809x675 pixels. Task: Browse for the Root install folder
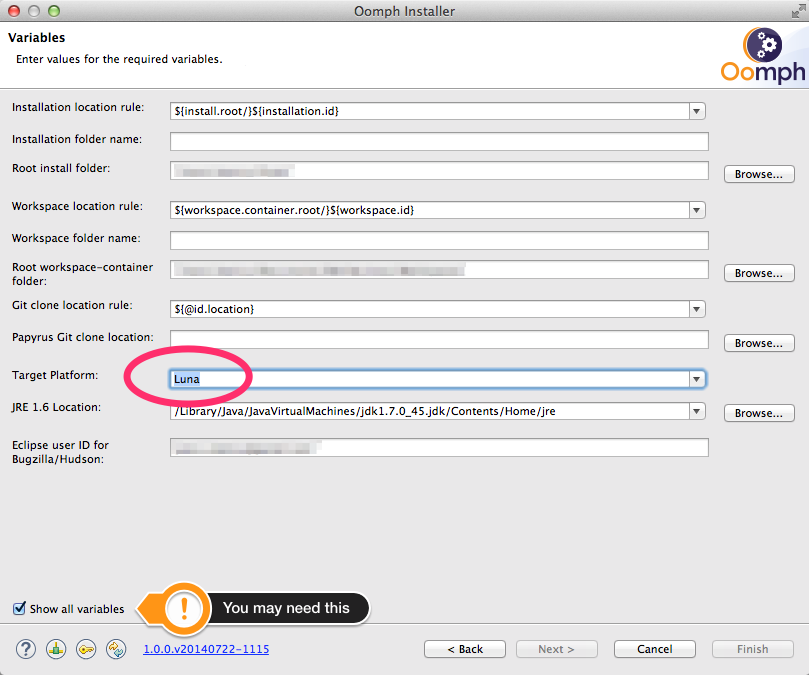(x=759, y=174)
